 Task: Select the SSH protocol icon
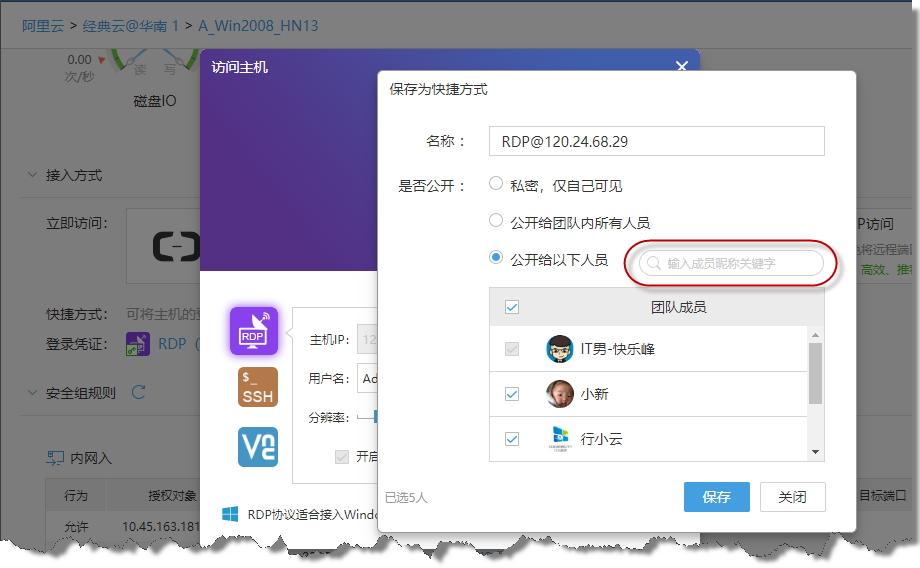coord(257,387)
